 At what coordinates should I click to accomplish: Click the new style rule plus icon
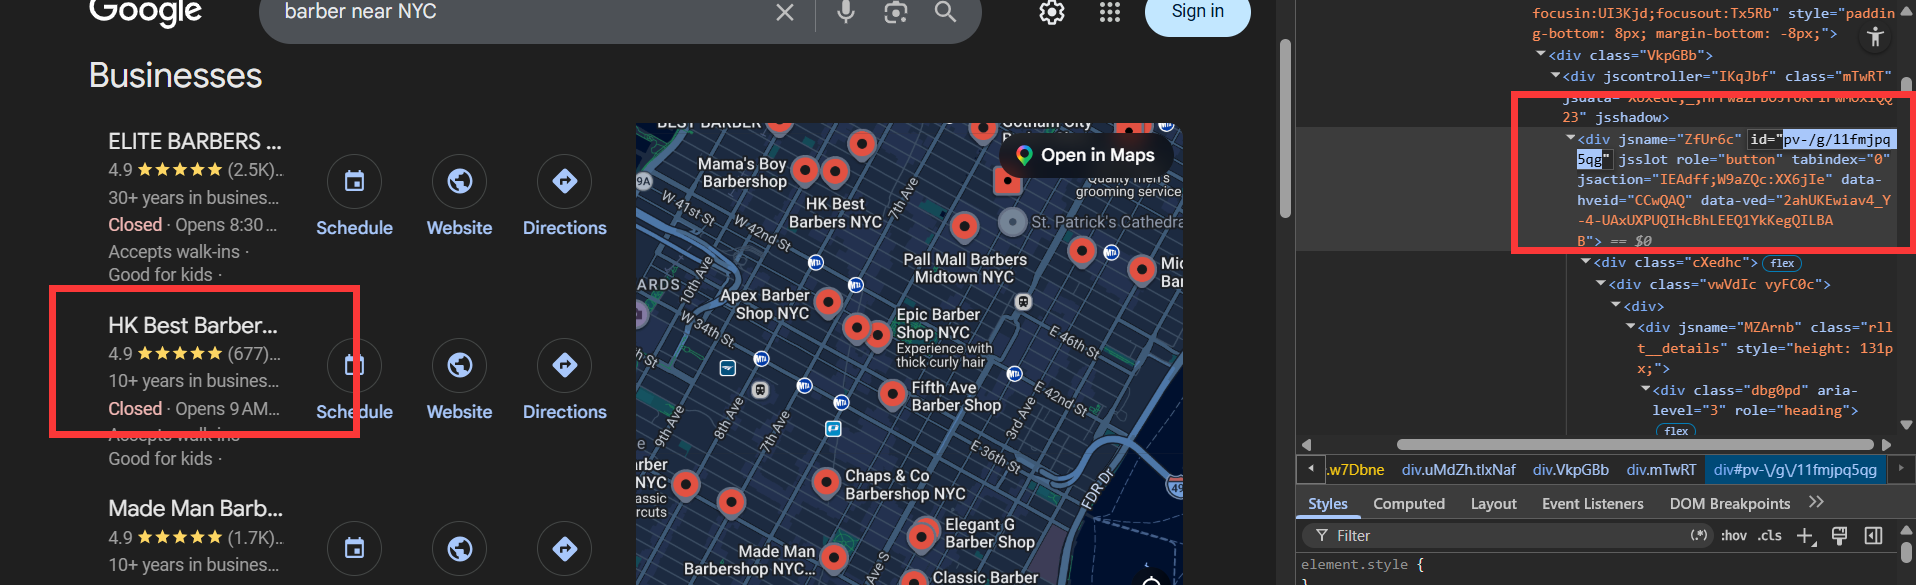point(1804,536)
